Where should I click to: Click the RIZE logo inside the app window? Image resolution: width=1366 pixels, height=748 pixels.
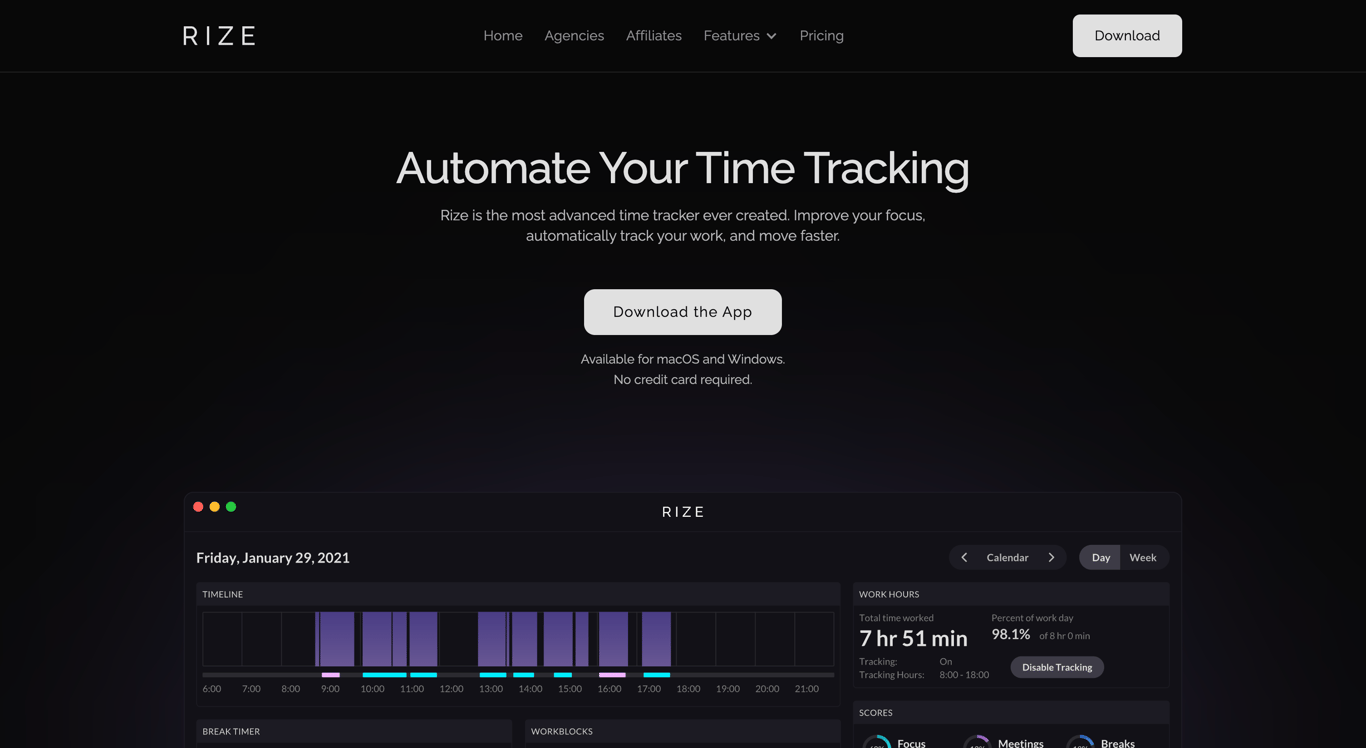coord(683,511)
